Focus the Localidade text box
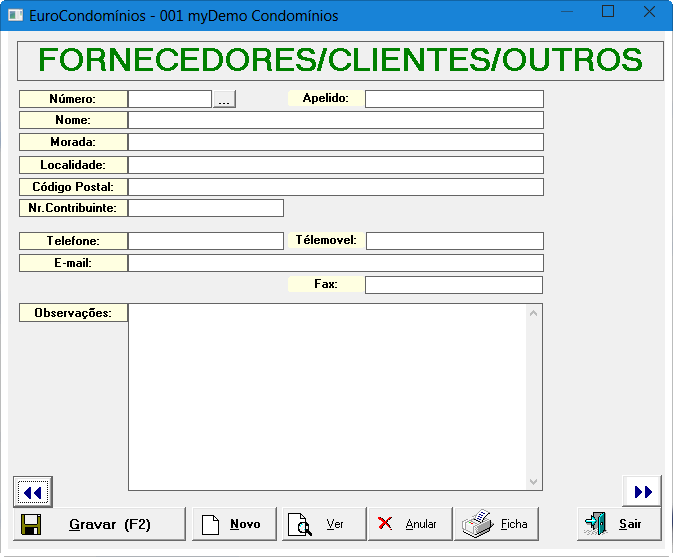Image resolution: width=673 pixels, height=557 pixels. [x=335, y=165]
